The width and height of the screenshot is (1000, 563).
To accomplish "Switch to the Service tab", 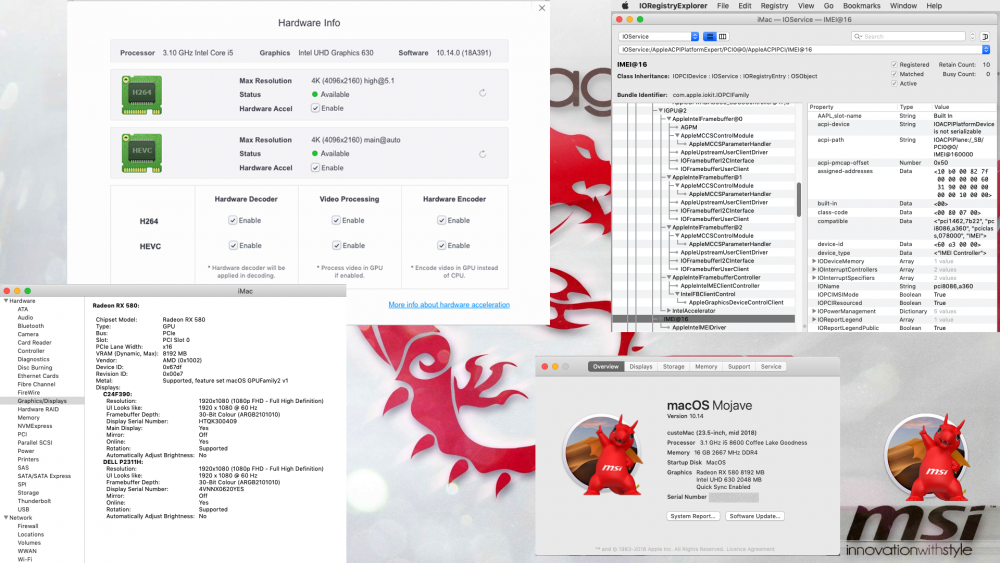I will coord(770,367).
